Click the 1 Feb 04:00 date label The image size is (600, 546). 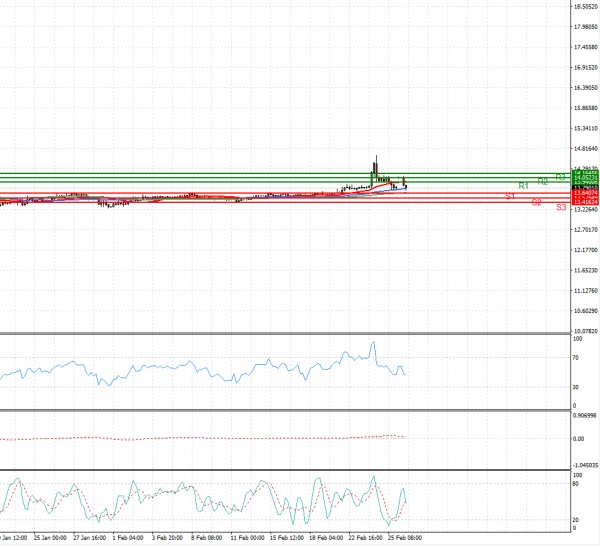[x=129, y=538]
